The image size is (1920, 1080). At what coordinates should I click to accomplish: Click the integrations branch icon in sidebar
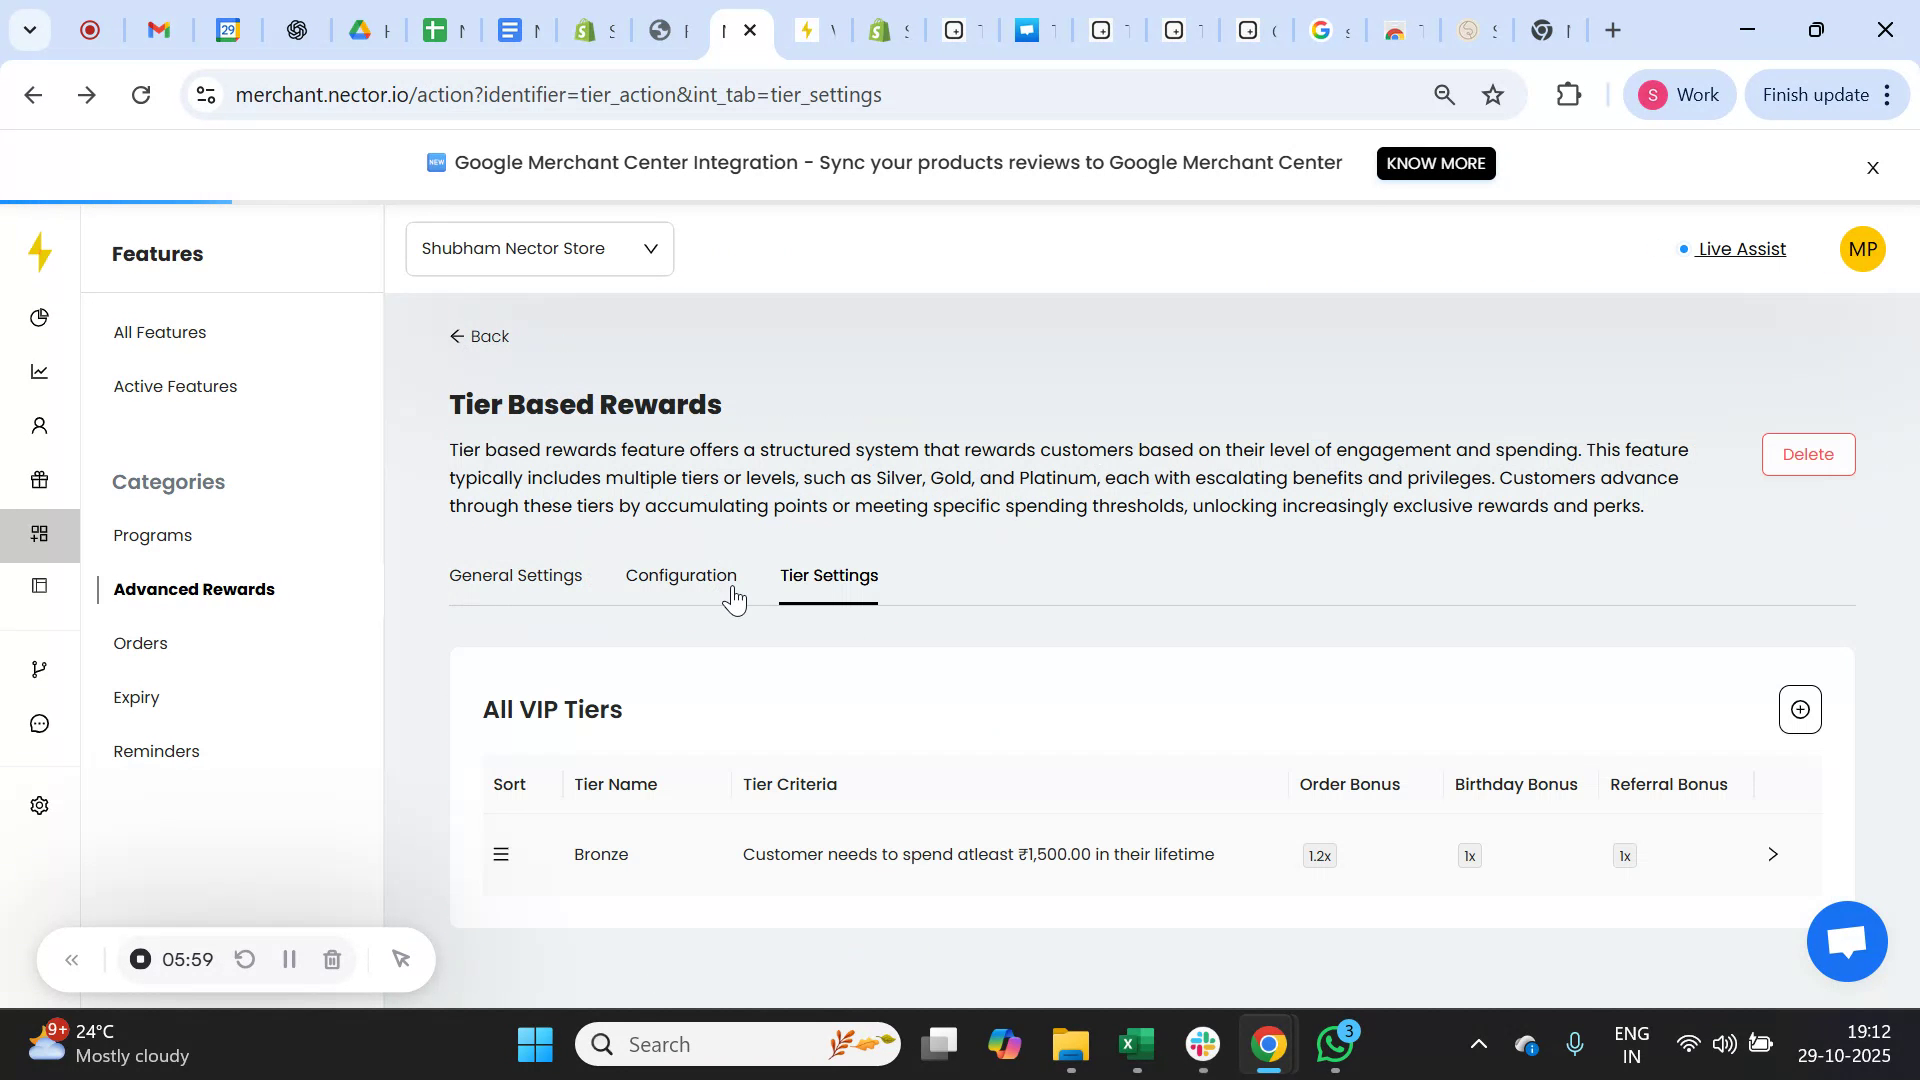(39, 668)
